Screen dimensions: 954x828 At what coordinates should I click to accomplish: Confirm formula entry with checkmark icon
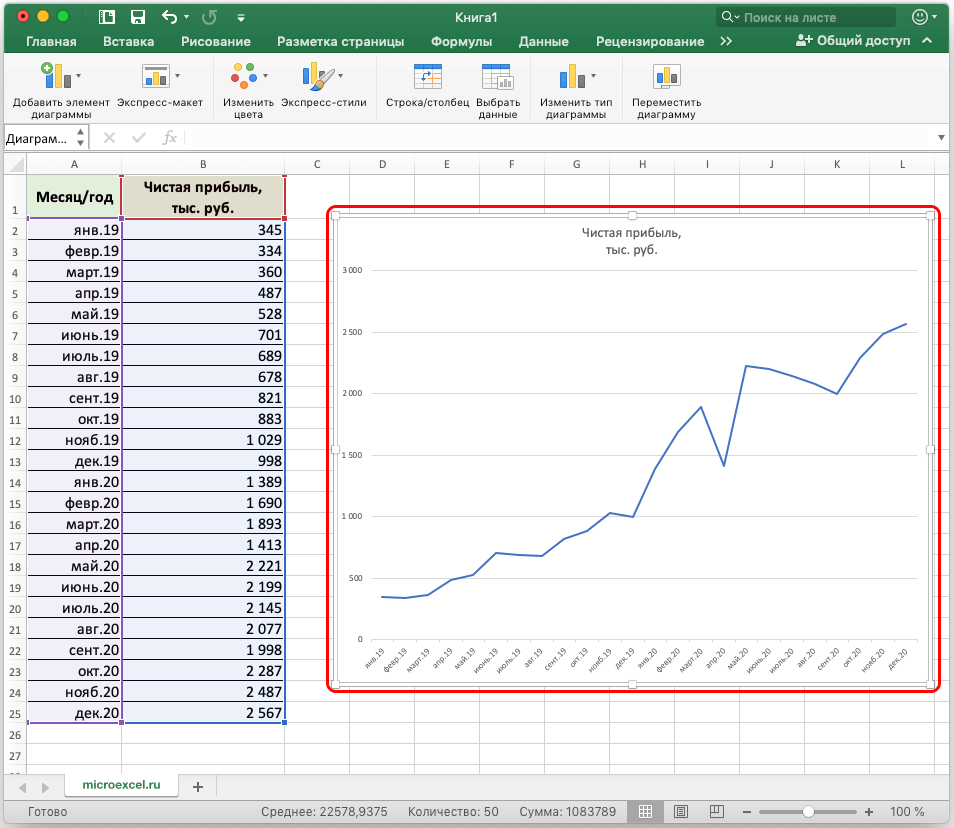[x=139, y=138]
